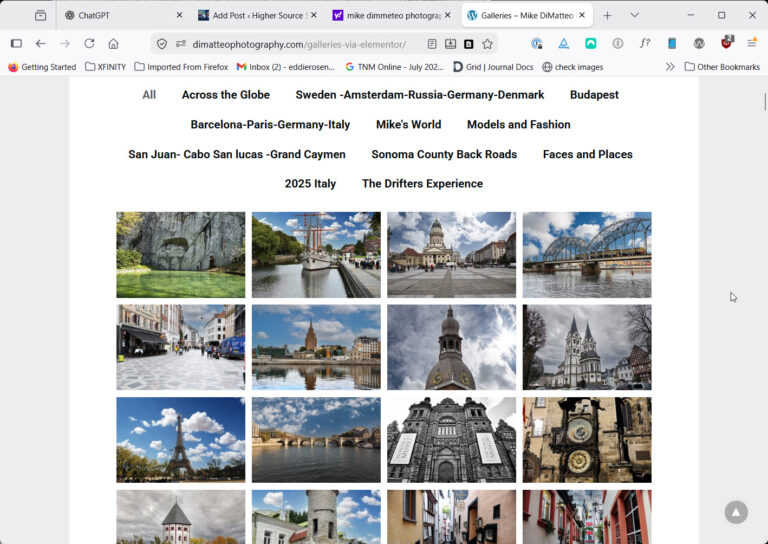Viewport: 768px width, 544px height.
Task: Open the WordPress extension icon in the toolbar
Action: coord(699,44)
